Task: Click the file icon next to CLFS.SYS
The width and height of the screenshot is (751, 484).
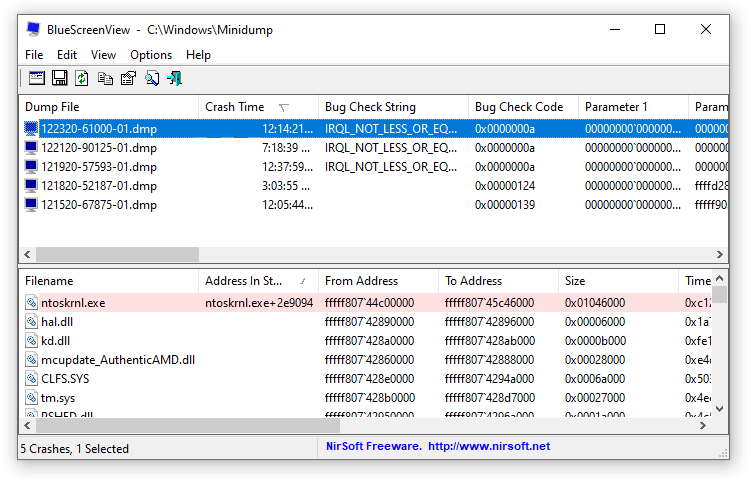Action: [32, 379]
